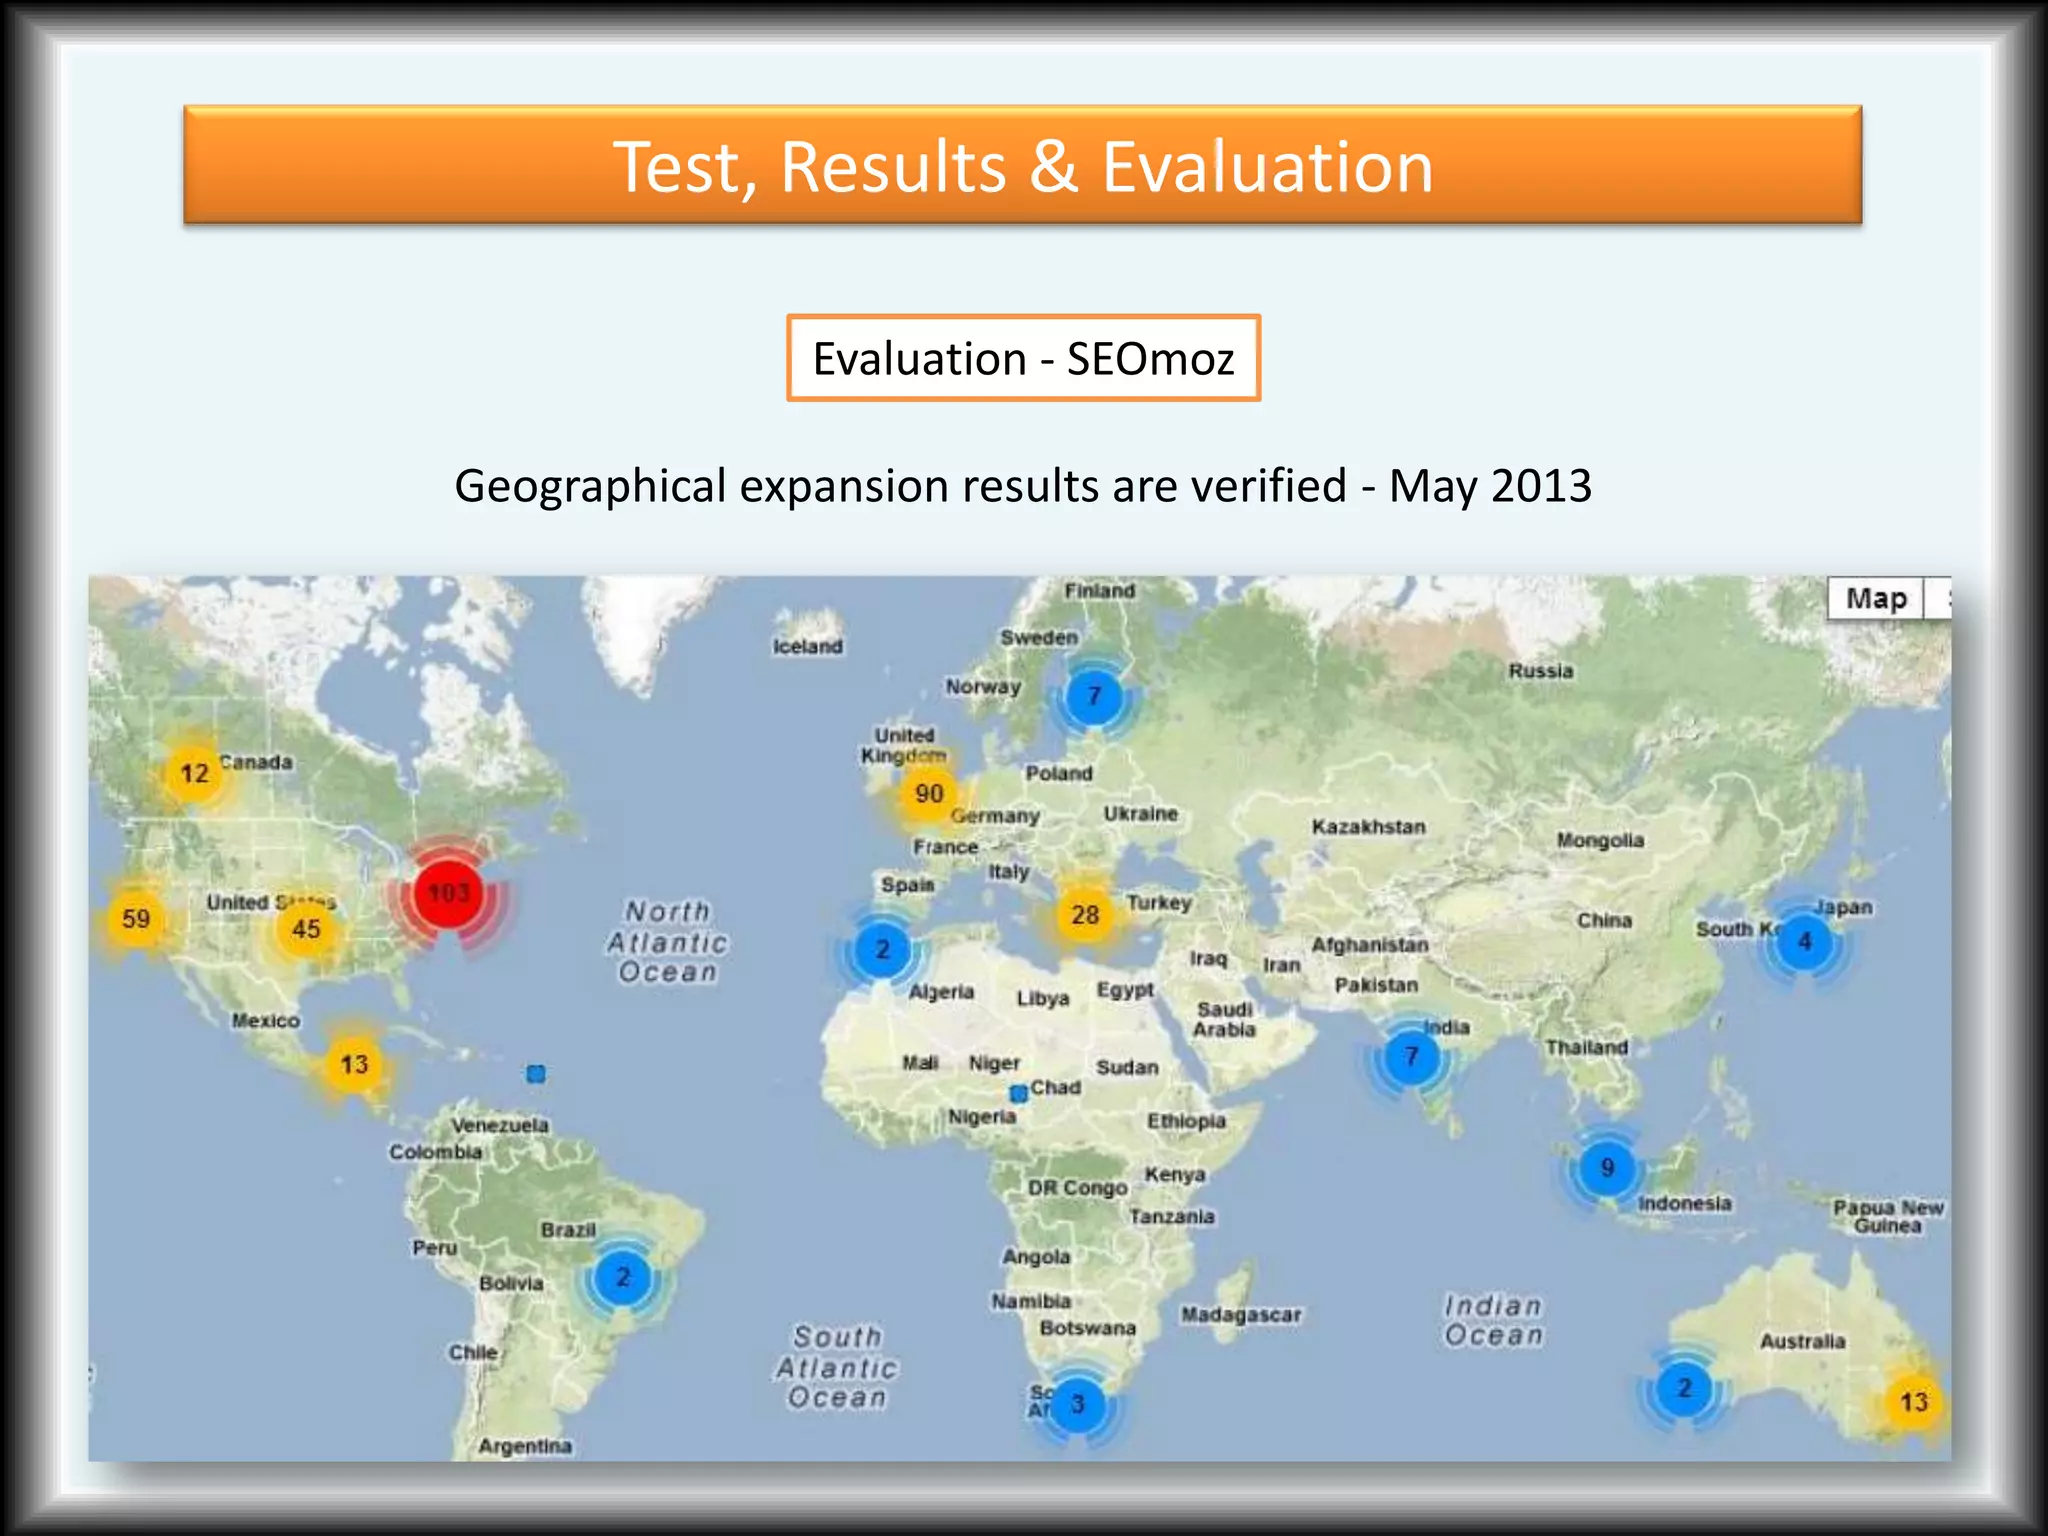Click the Iceland map label
Viewport: 2048px width, 1536px height.
807,647
